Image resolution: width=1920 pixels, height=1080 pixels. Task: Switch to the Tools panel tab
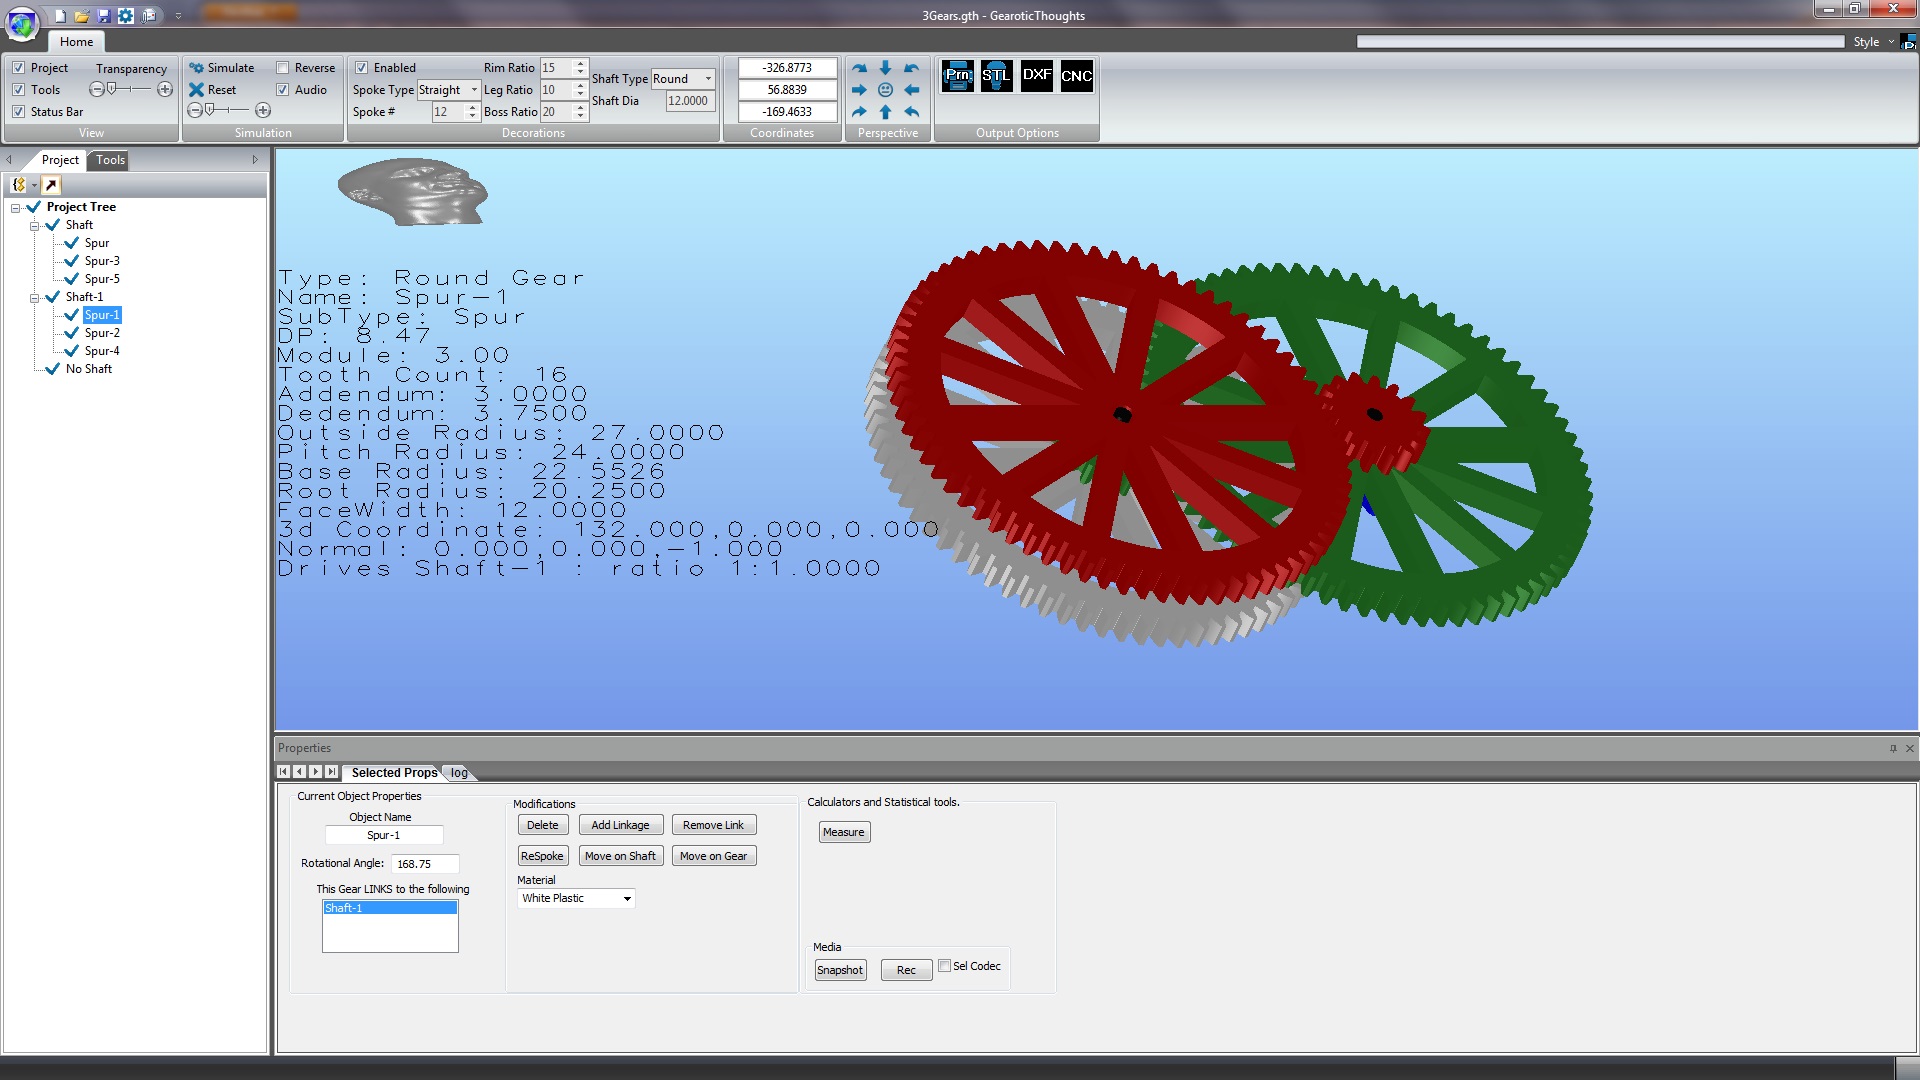tap(110, 160)
